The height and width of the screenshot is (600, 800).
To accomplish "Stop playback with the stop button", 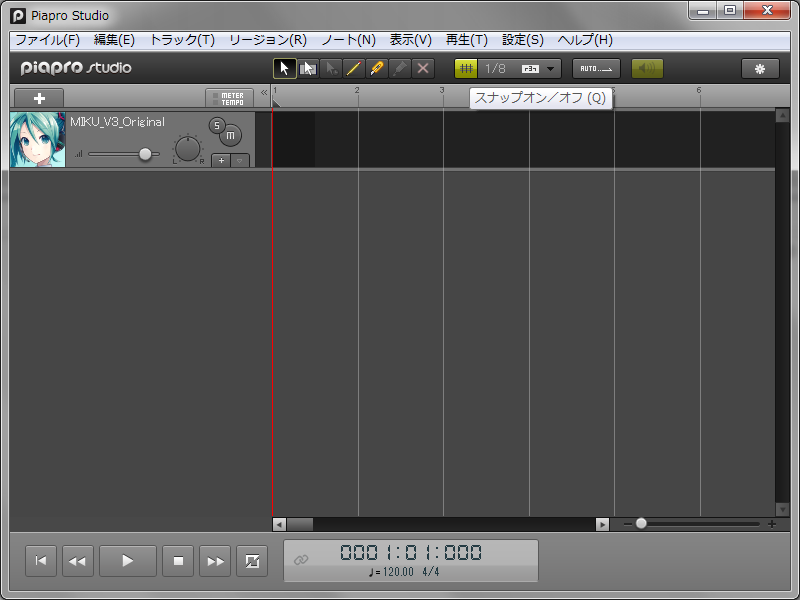I will click(178, 561).
